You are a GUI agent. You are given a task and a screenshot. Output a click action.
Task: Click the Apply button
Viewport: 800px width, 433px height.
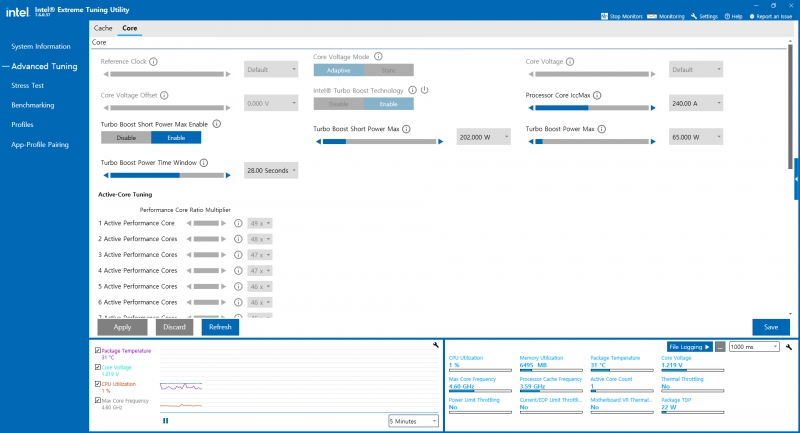click(122, 327)
